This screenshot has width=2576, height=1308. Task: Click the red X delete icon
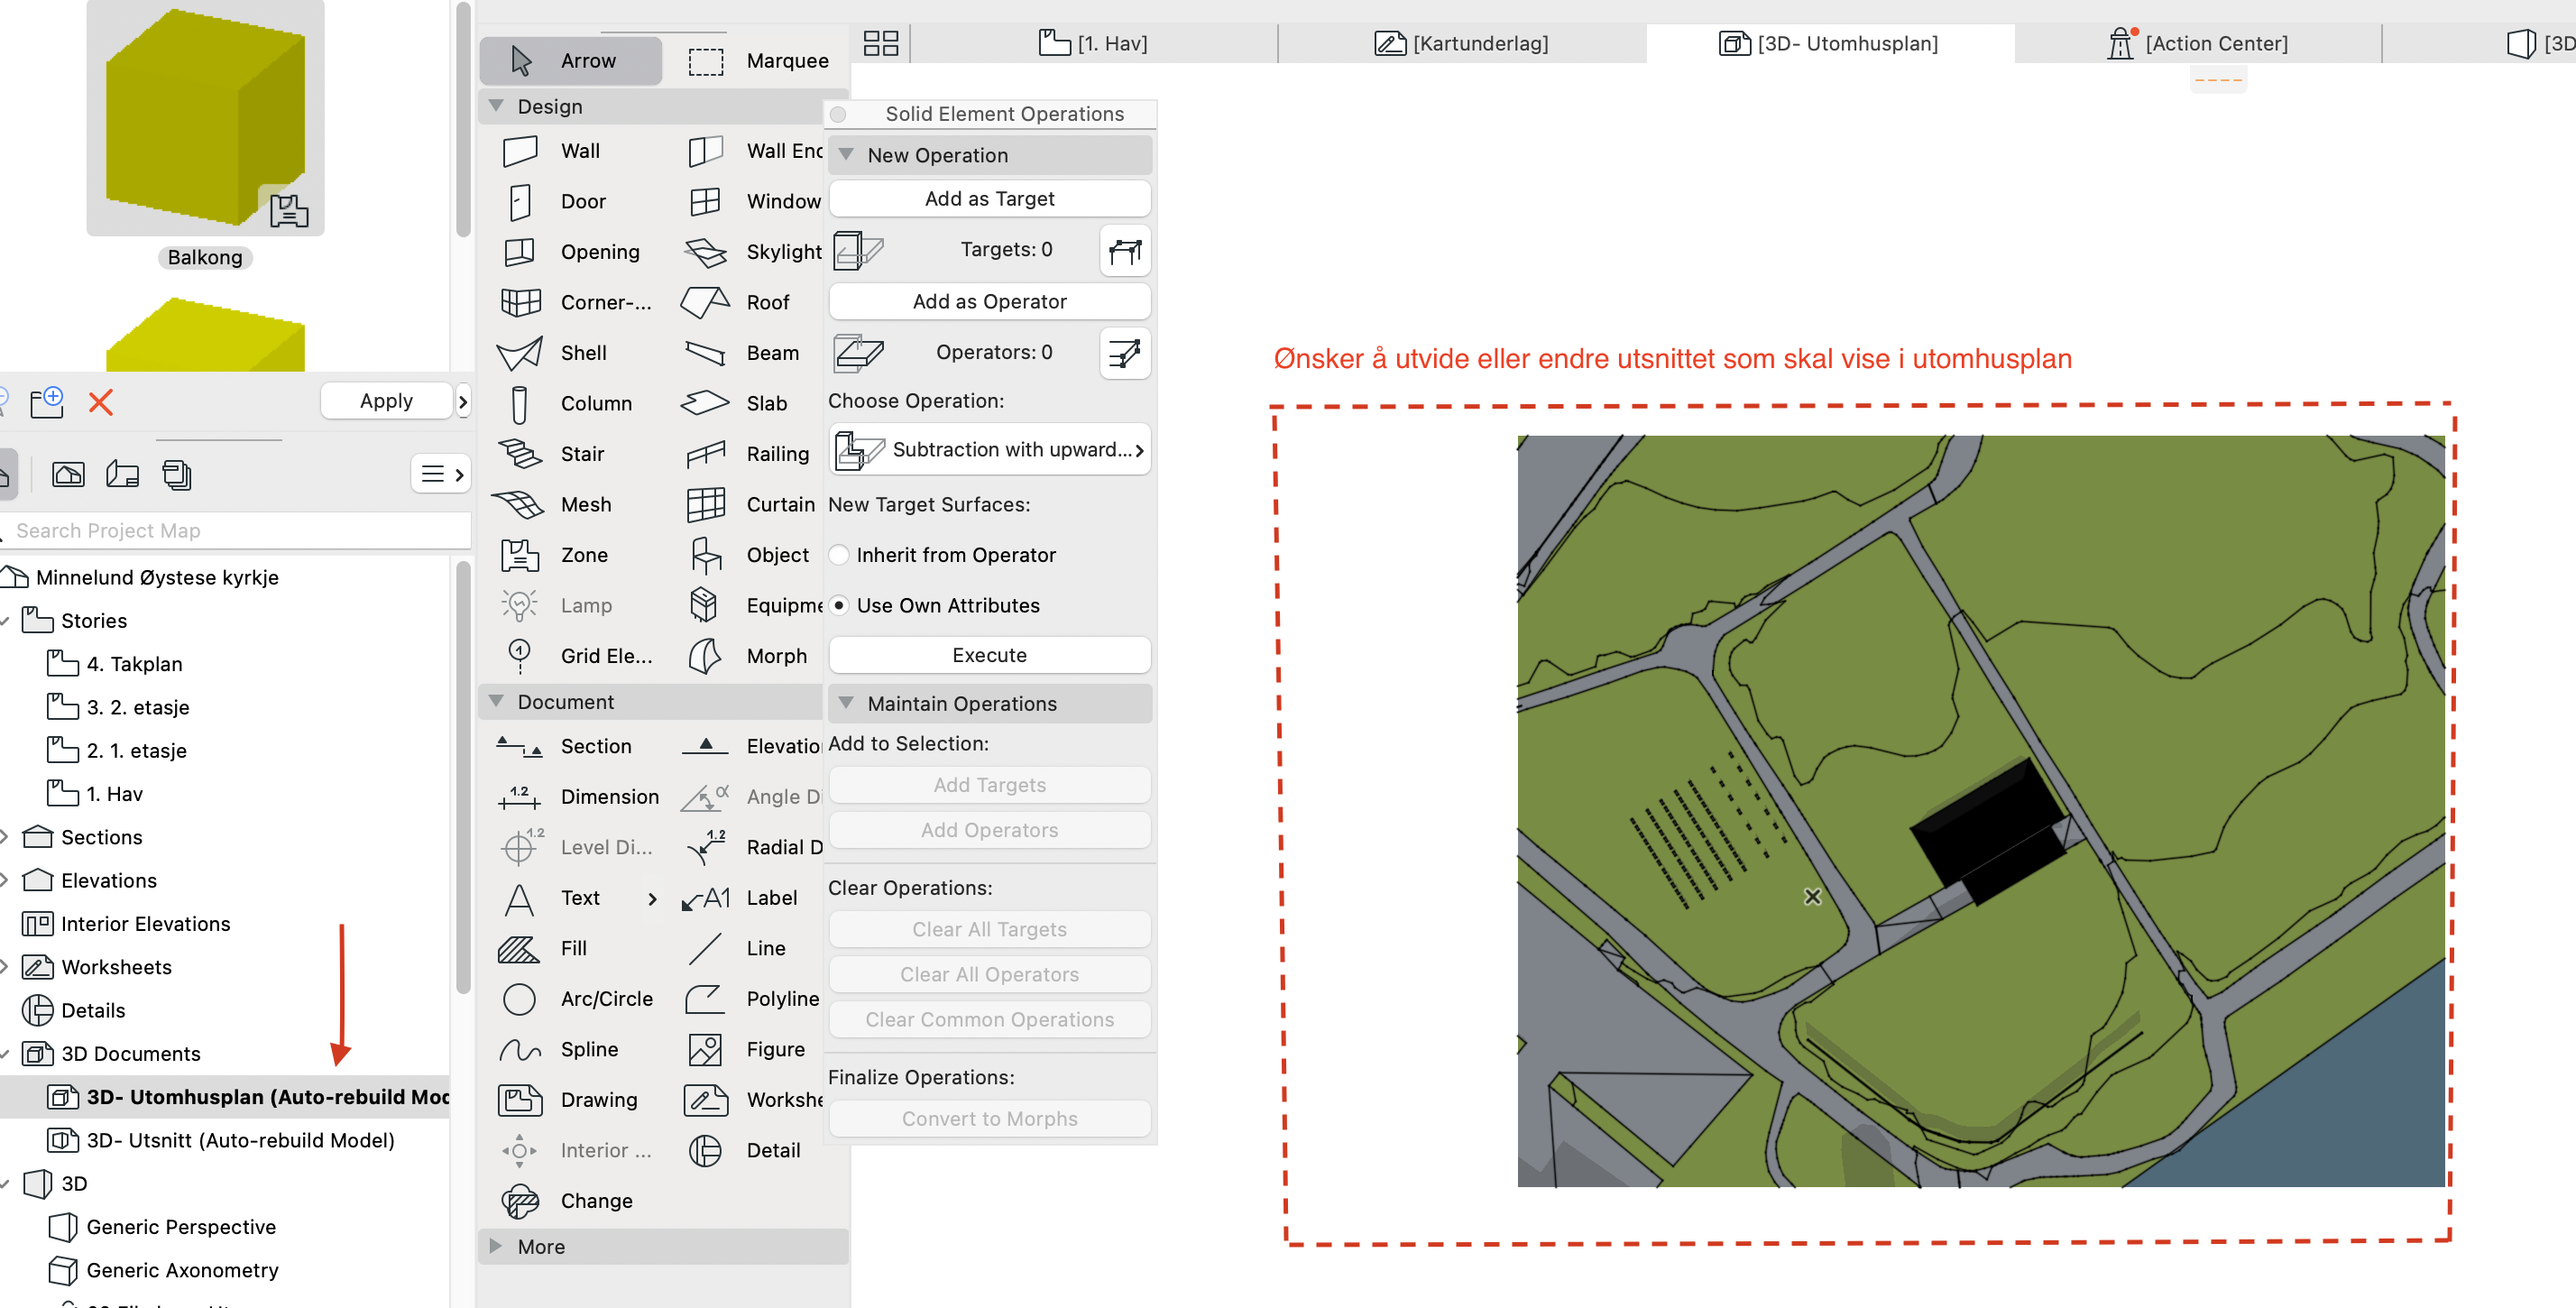[101, 402]
